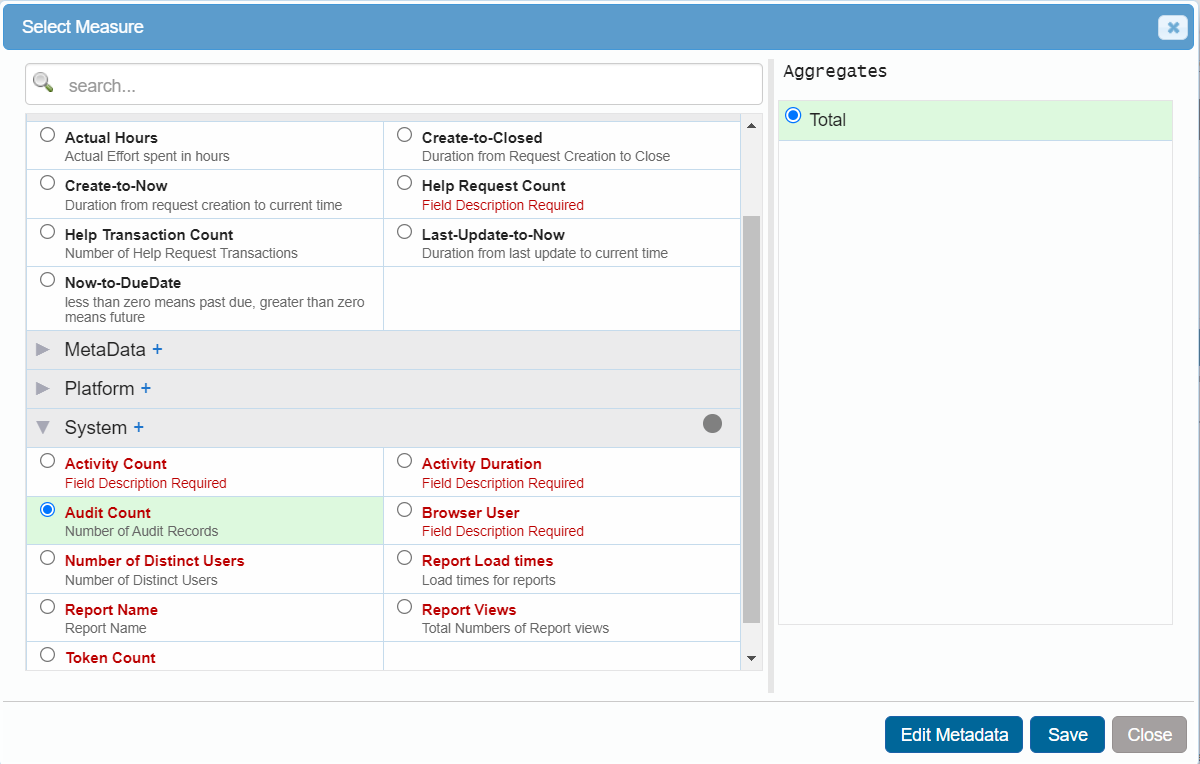1200x764 pixels.
Task: Select the Browser User radio button
Action: pyautogui.click(x=404, y=510)
